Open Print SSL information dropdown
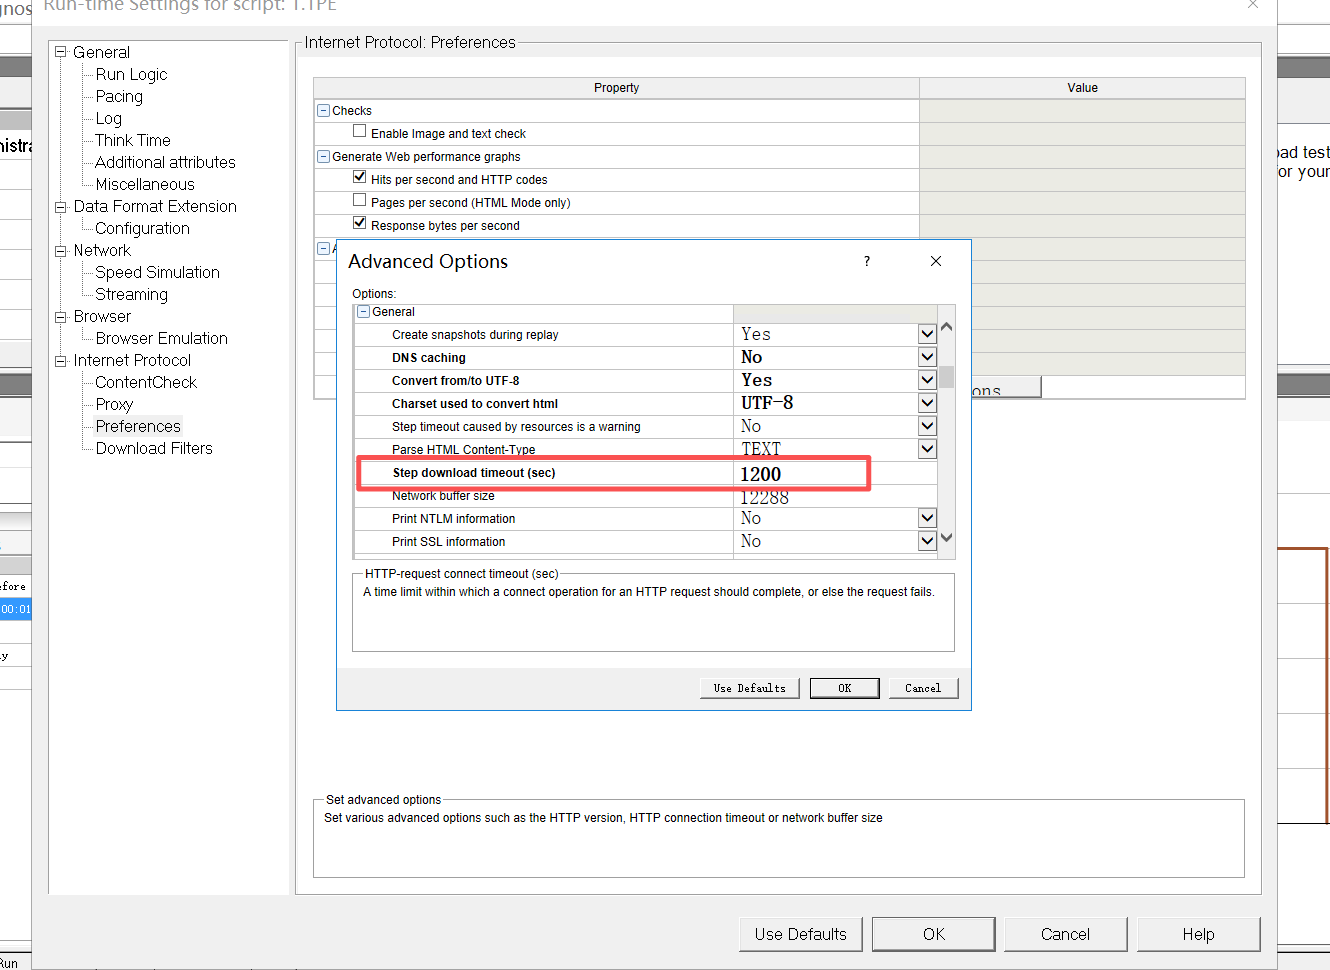This screenshot has height=970, width=1330. pos(927,541)
